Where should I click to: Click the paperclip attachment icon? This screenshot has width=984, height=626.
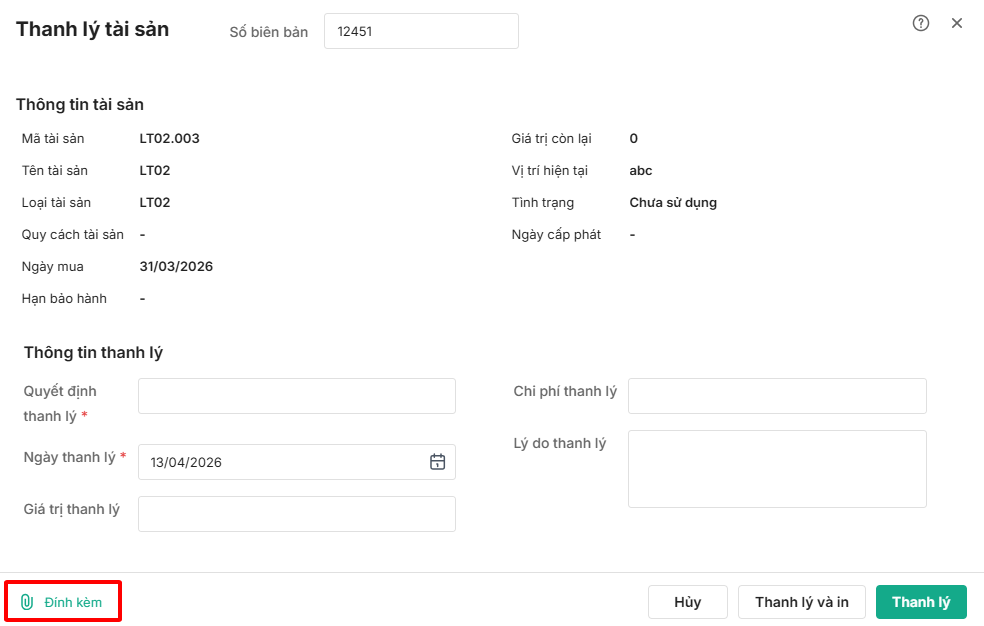(27, 602)
